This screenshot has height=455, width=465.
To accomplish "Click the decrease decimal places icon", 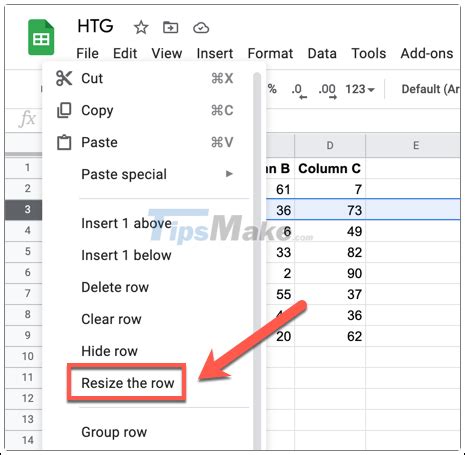I will click(298, 91).
